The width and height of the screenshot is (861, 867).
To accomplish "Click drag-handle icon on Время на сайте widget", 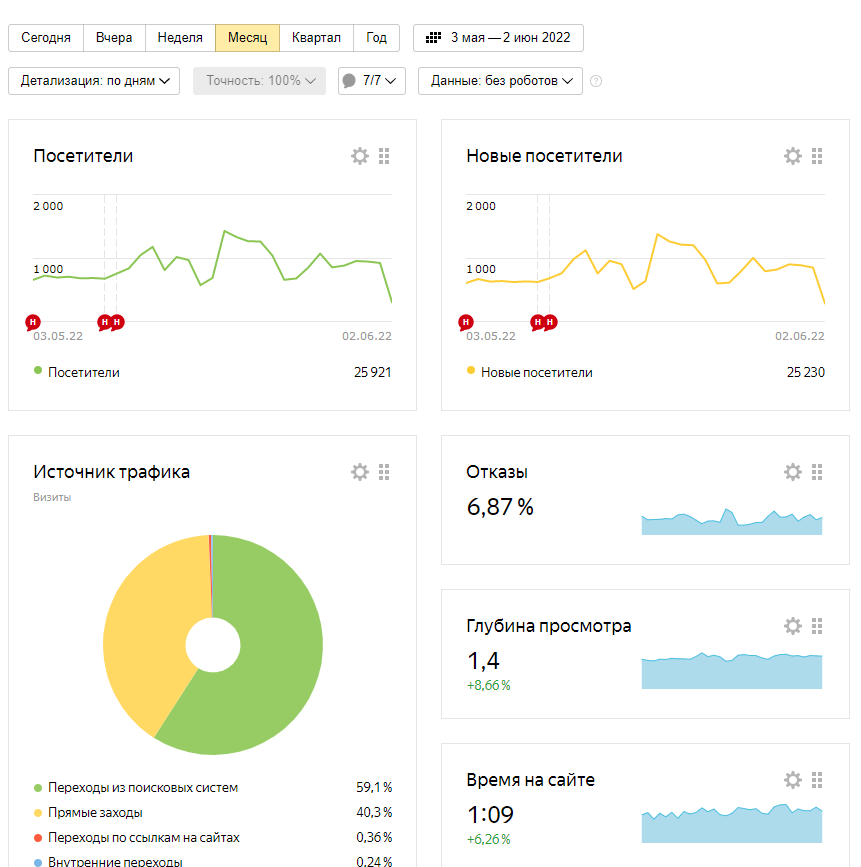I will point(817,780).
